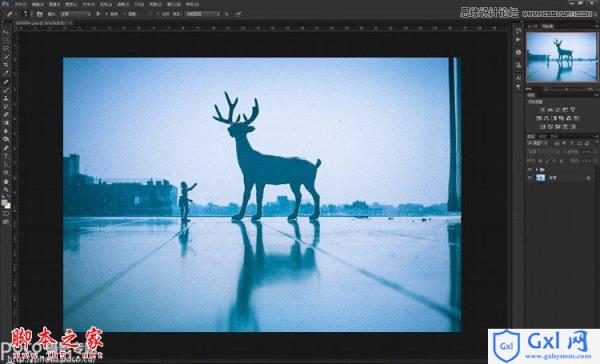600x364 pixels.
Task: Open the Character panel A icon
Action: pyautogui.click(x=518, y=78)
